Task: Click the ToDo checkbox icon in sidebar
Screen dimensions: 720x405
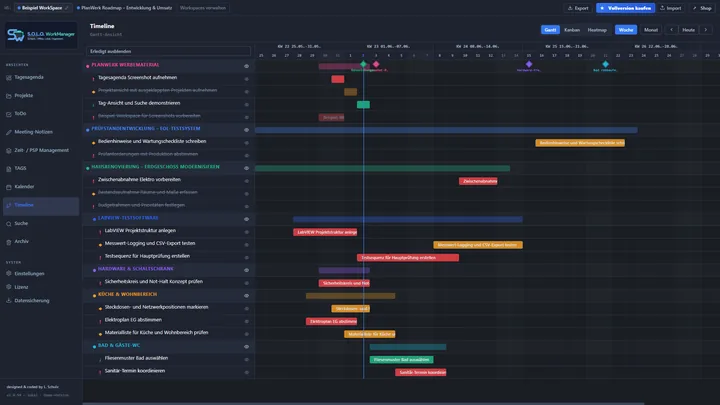Action: tap(9, 114)
